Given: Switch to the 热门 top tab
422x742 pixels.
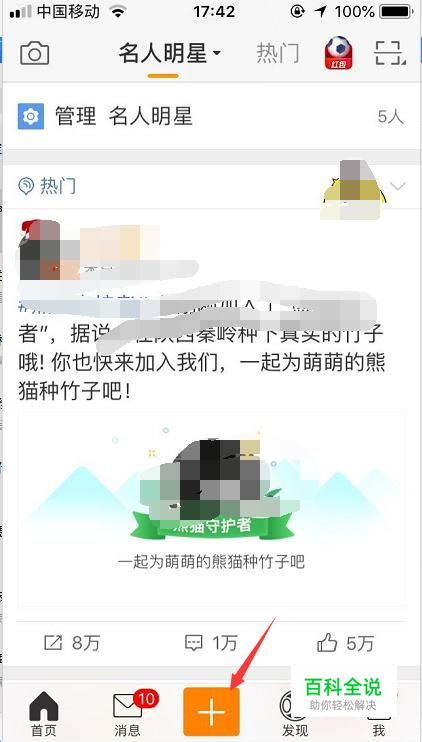Looking at the screenshot, I should point(278,53).
